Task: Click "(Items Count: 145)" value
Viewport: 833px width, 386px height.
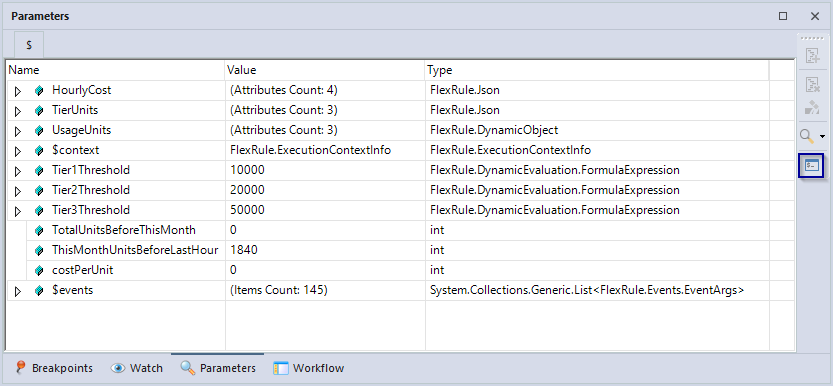Action: (x=279, y=290)
